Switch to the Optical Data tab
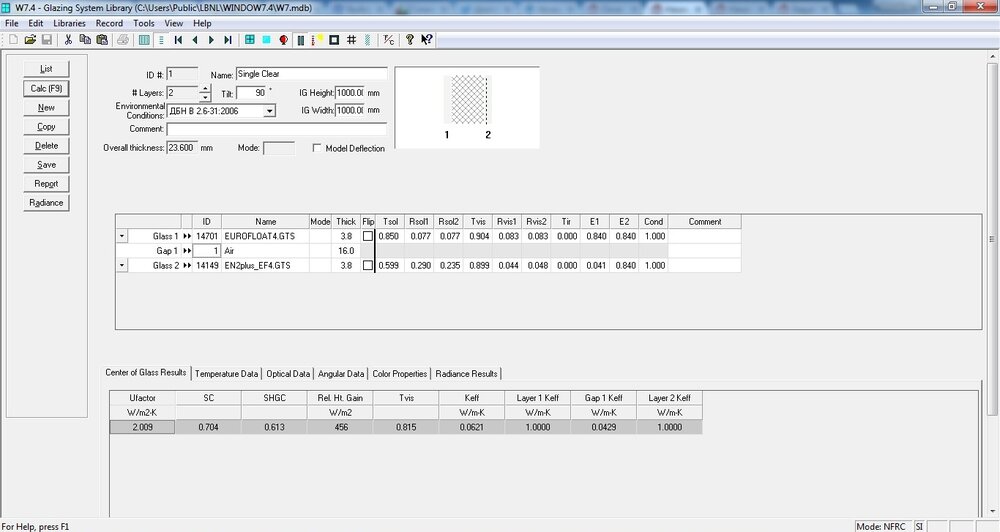Screen dimensions: 1000x532 tap(288, 374)
